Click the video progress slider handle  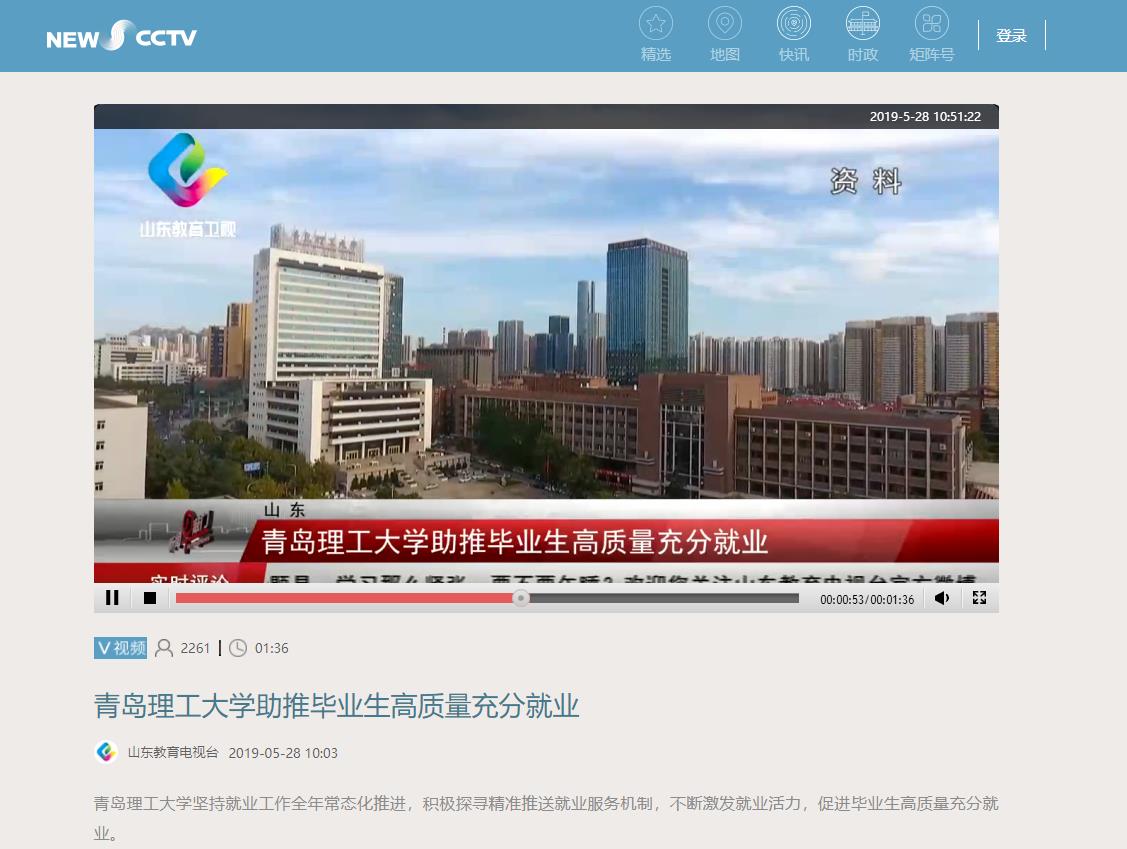point(521,598)
